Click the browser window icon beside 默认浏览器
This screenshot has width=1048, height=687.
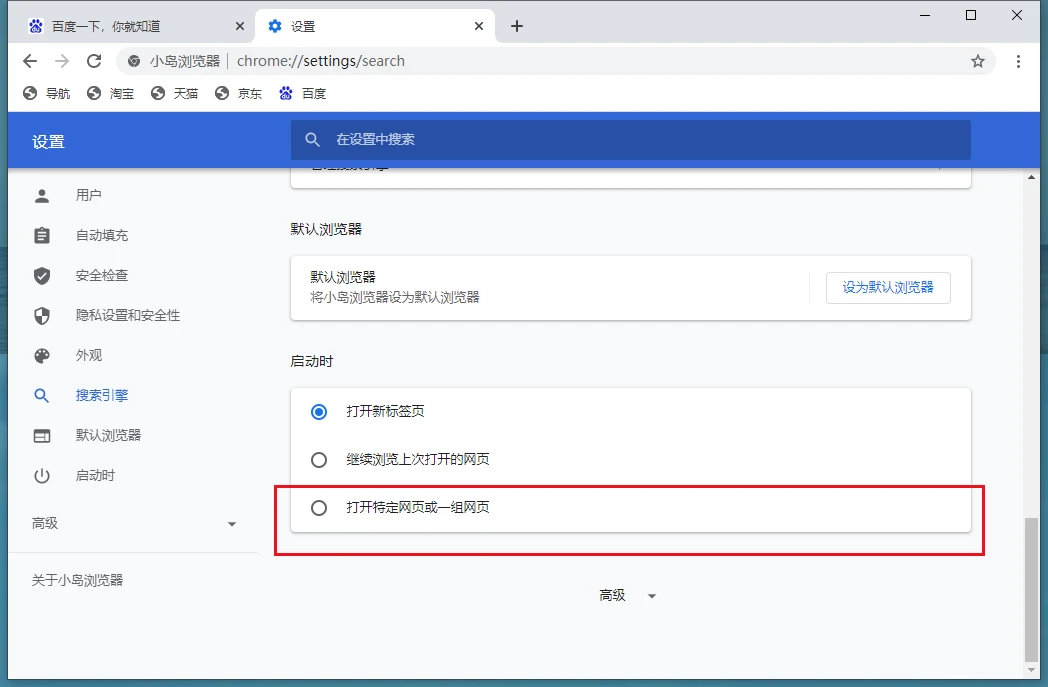(42, 436)
